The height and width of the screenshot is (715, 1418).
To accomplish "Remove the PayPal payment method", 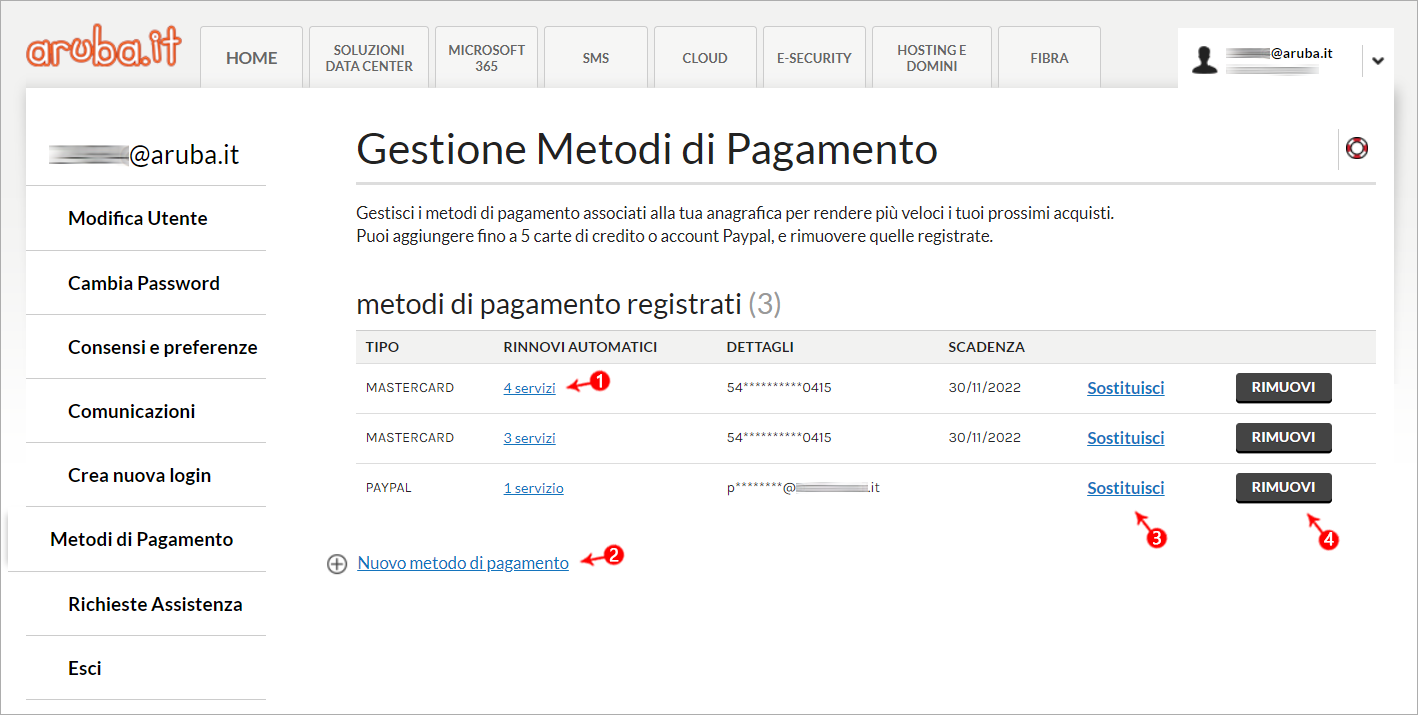I will pos(1284,488).
